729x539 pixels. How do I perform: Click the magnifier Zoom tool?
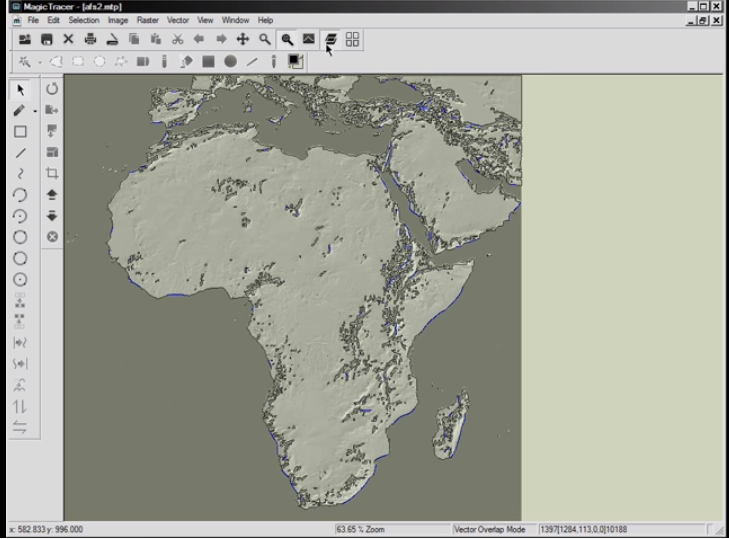coord(265,39)
